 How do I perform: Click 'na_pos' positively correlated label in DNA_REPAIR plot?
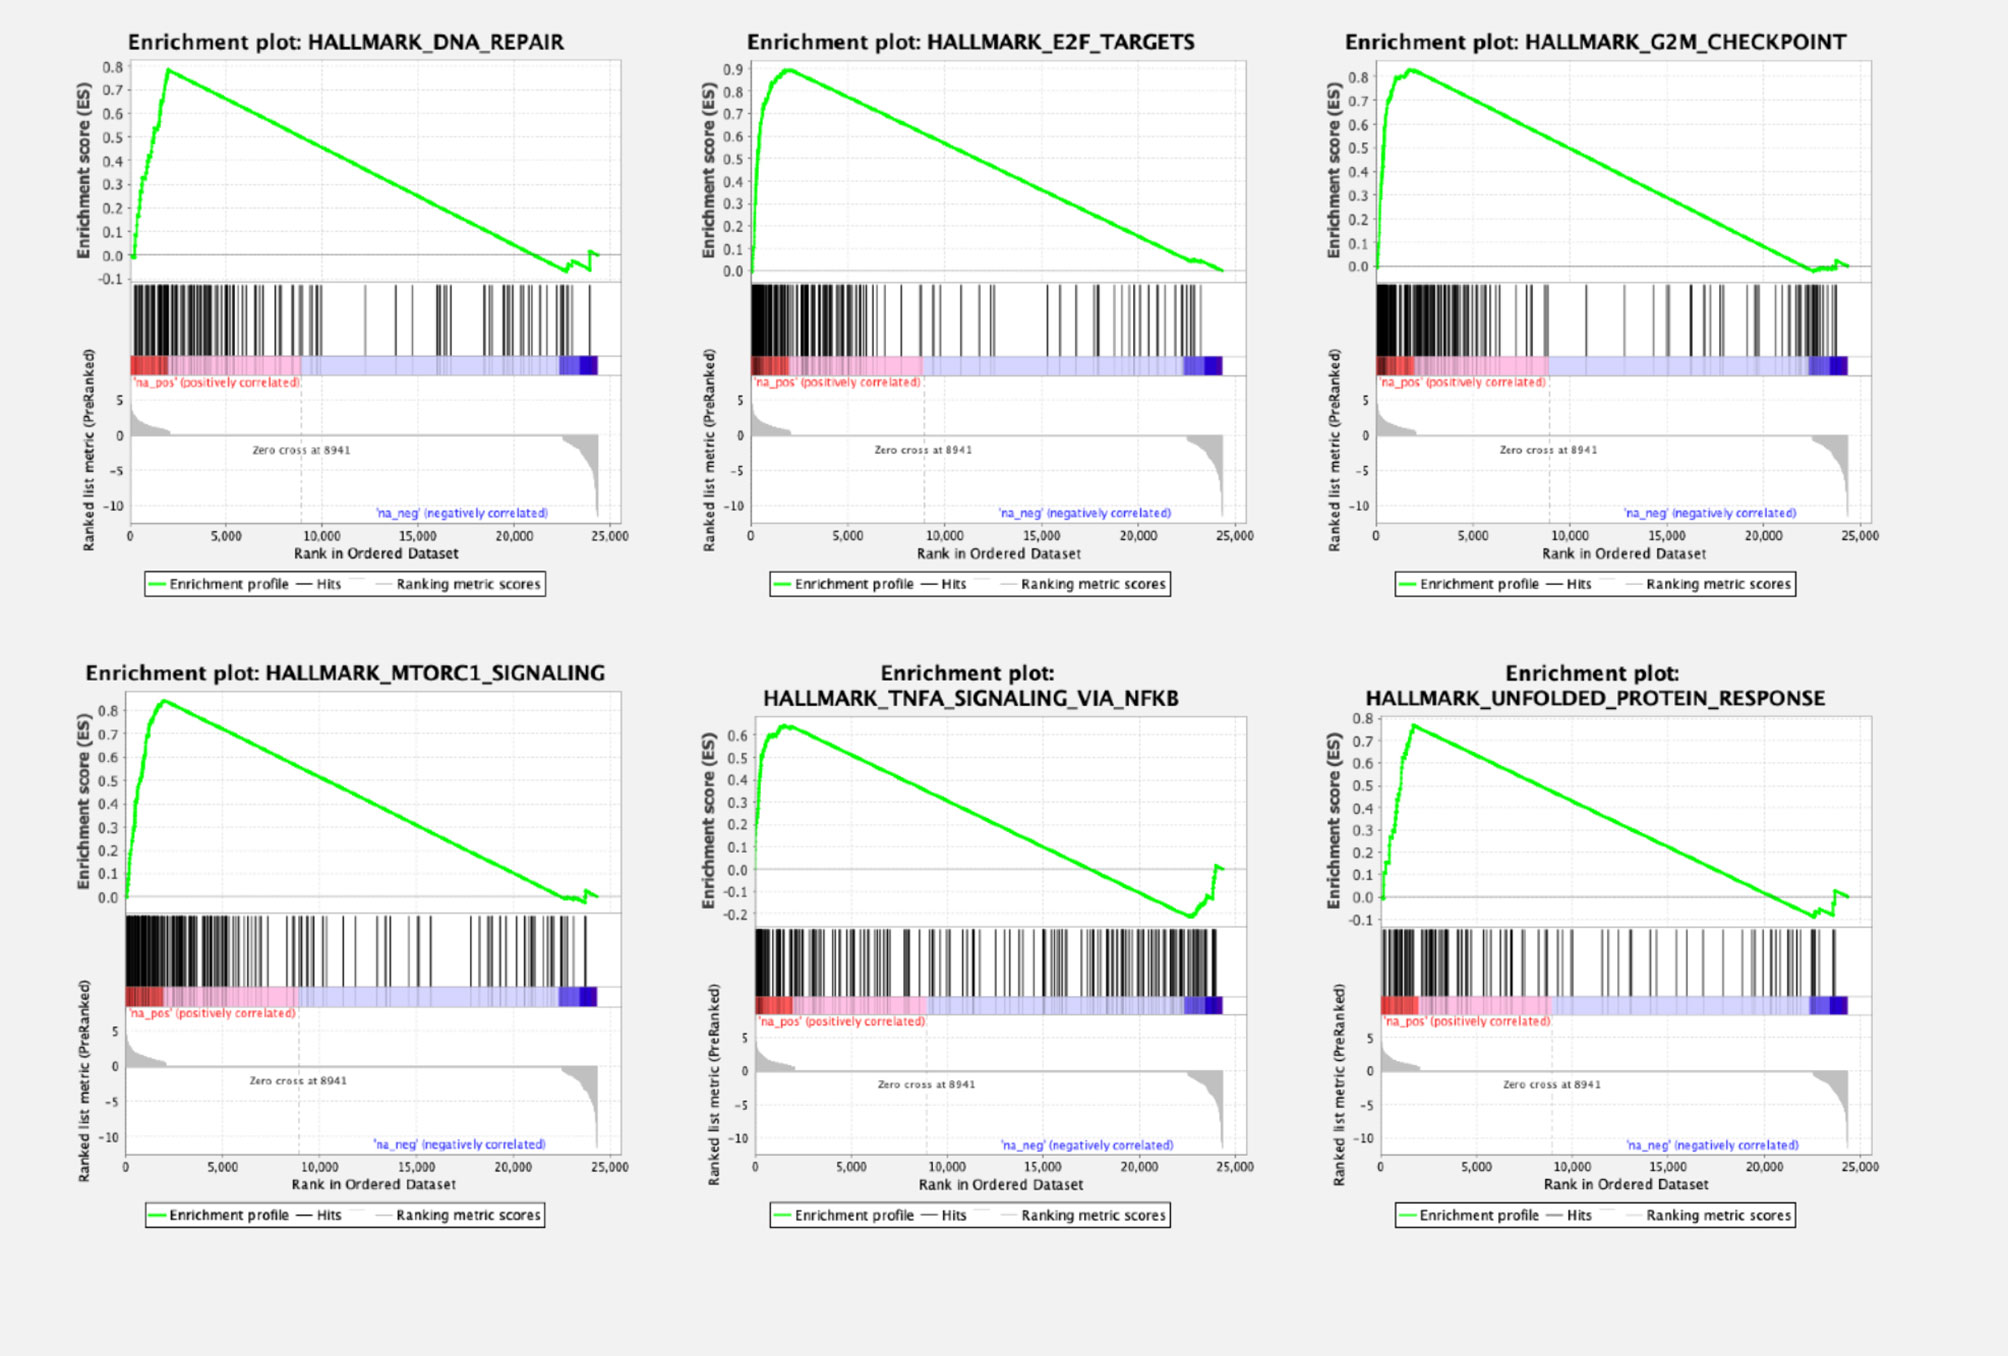tap(217, 382)
